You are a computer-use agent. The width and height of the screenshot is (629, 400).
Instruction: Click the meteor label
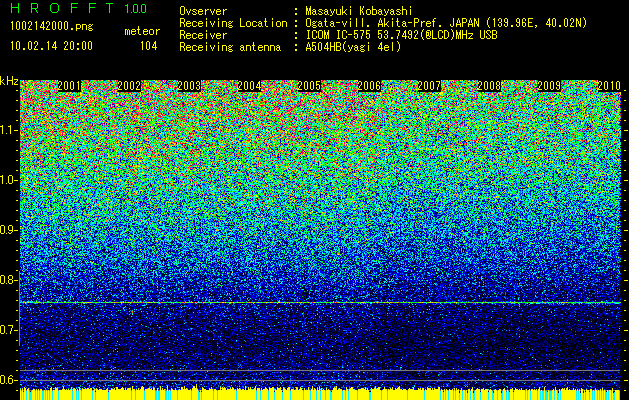coord(142,31)
